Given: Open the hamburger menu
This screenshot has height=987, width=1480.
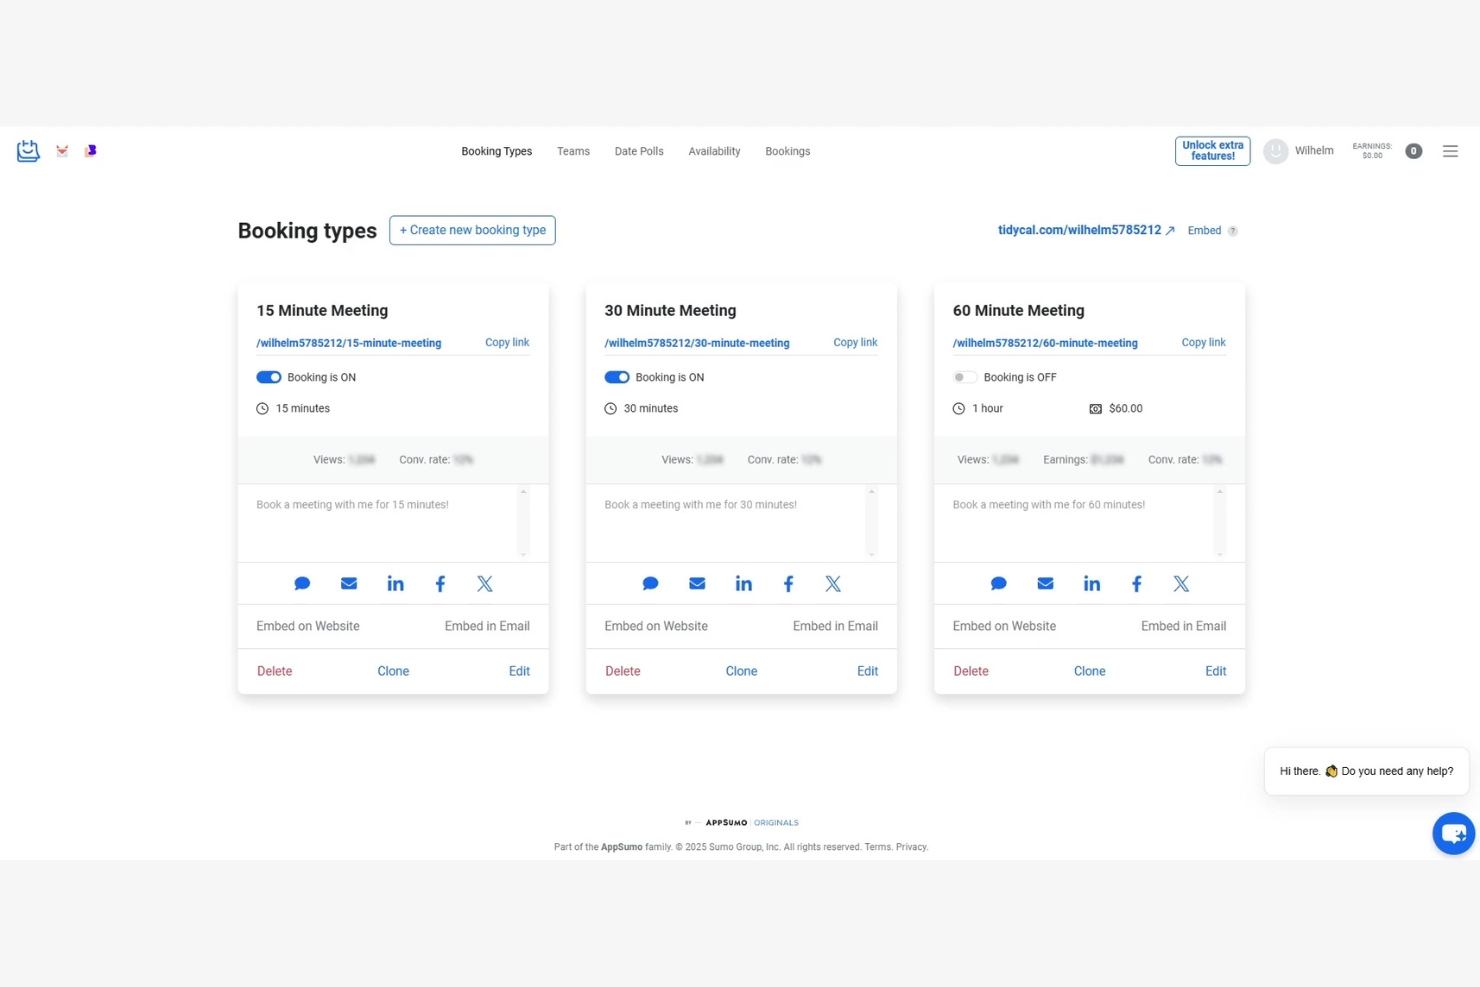Looking at the screenshot, I should pos(1450,150).
